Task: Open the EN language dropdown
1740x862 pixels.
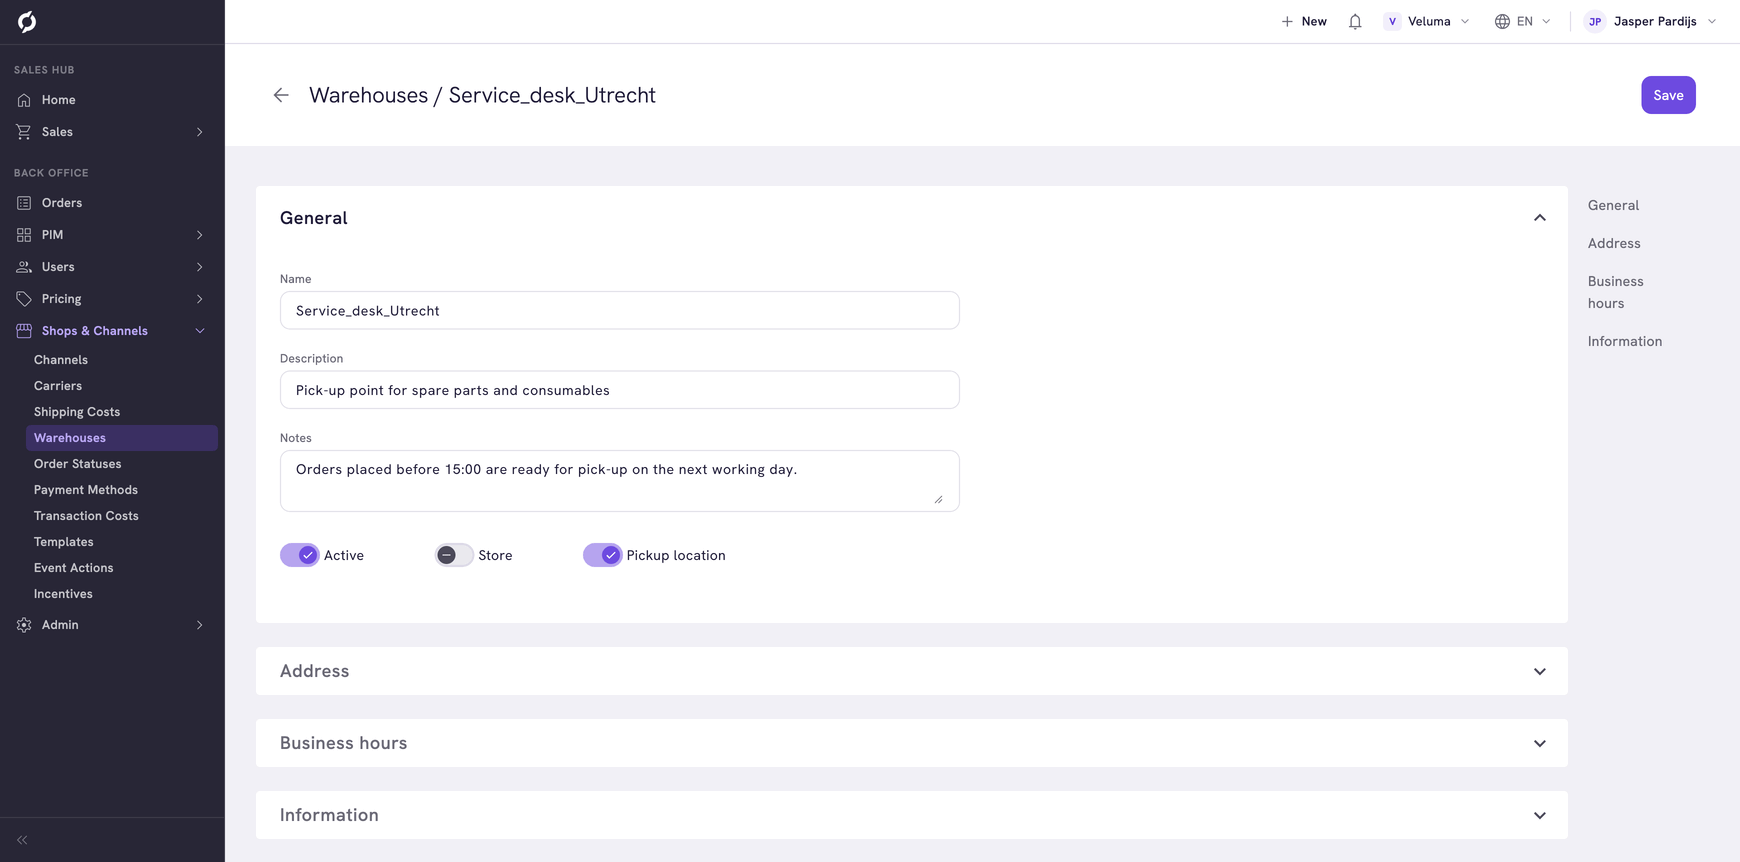Action: [1523, 21]
